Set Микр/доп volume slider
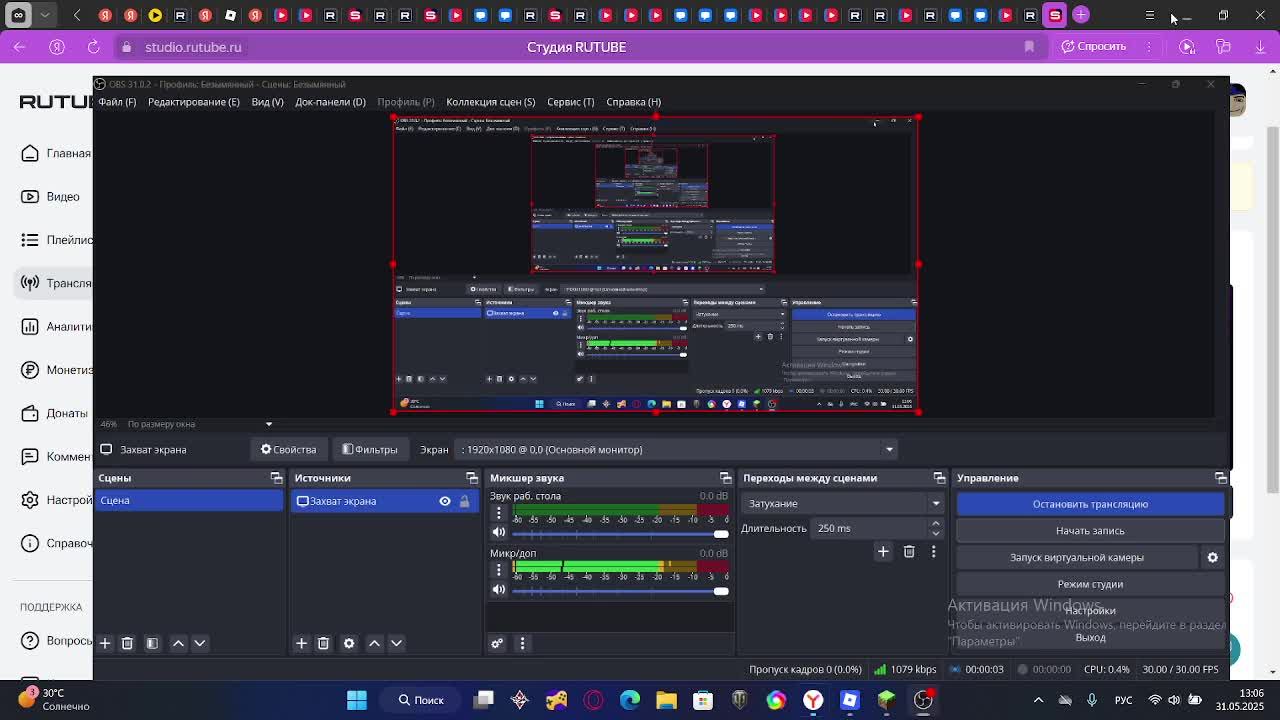1280x720 pixels. pos(620,590)
